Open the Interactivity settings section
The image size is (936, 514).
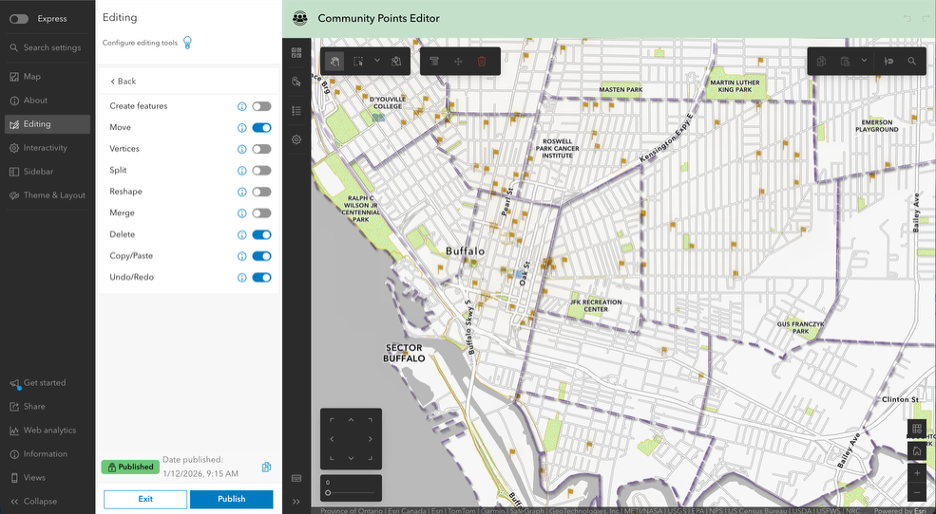pyautogui.click(x=47, y=148)
